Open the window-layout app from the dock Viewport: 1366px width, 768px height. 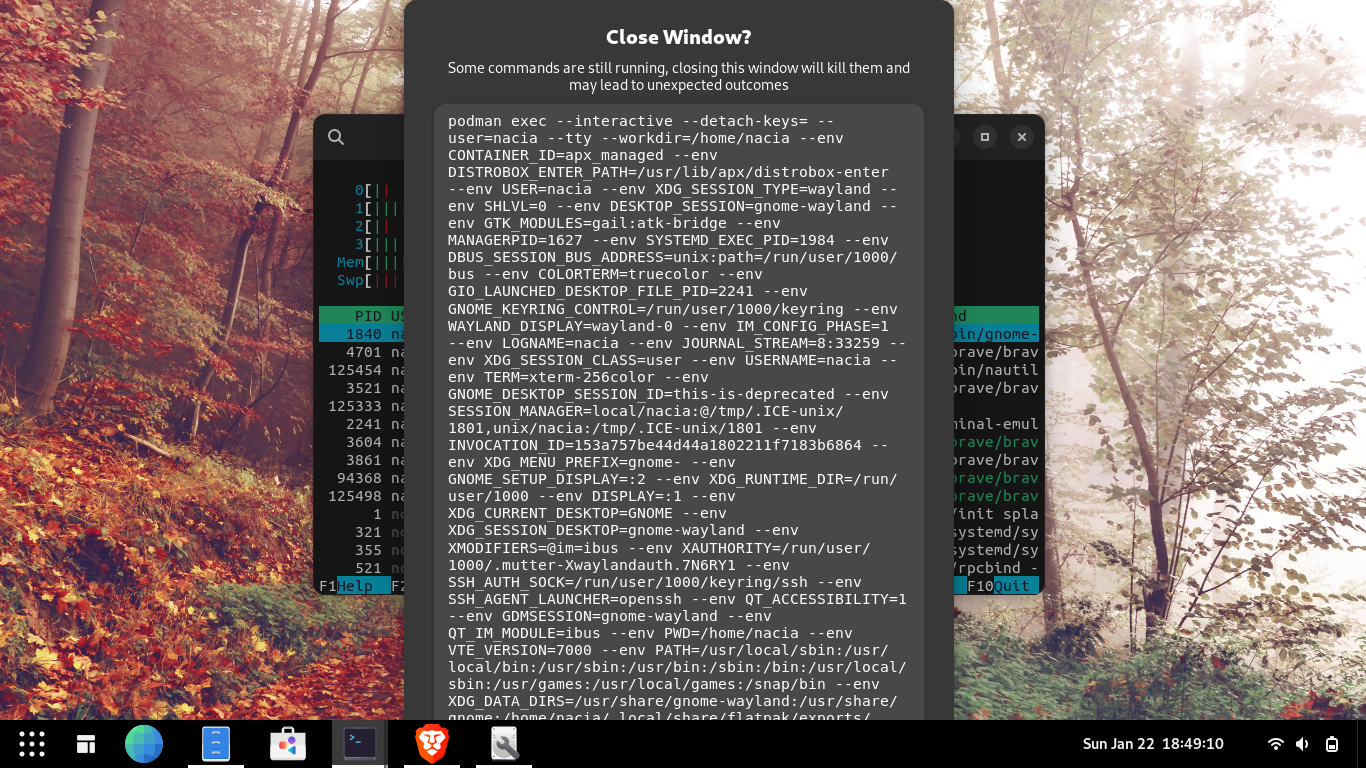[86, 744]
